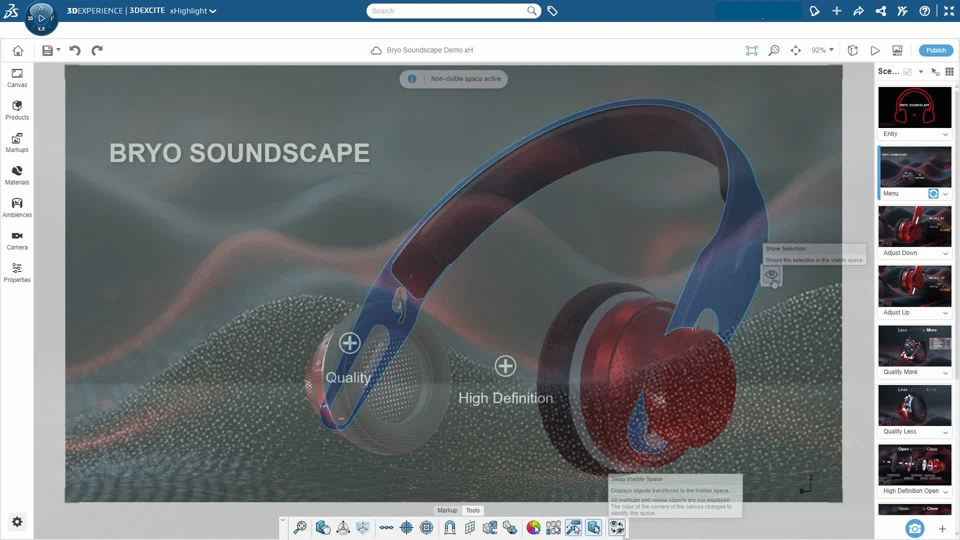Select the magnet snap tool

click(x=449, y=527)
